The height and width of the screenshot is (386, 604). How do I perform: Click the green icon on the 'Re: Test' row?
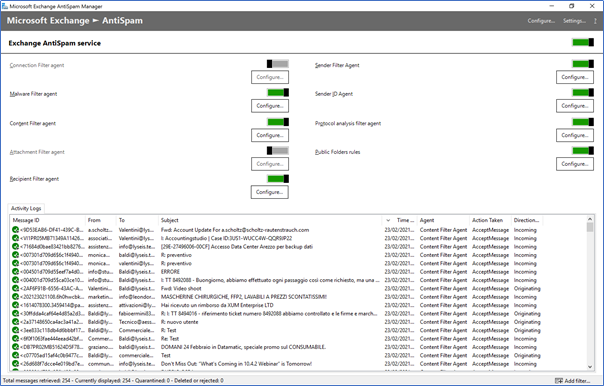pos(15,339)
